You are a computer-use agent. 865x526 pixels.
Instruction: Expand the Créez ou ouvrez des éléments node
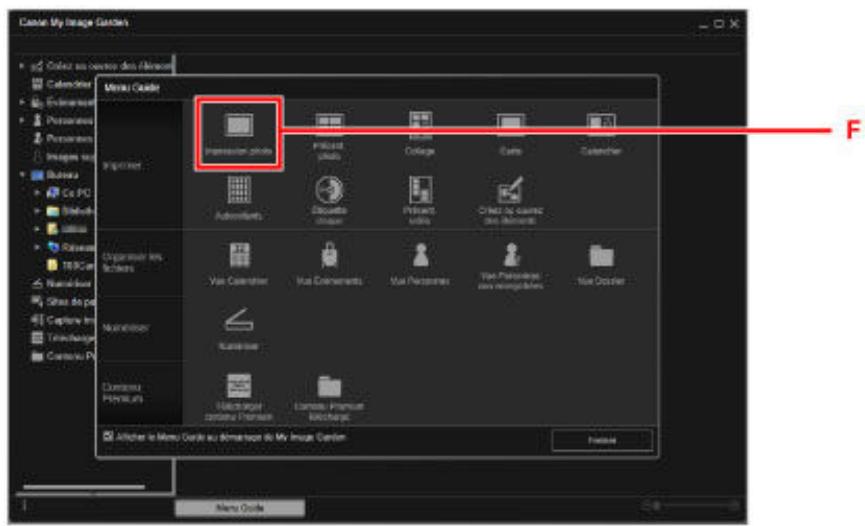[x=22, y=66]
